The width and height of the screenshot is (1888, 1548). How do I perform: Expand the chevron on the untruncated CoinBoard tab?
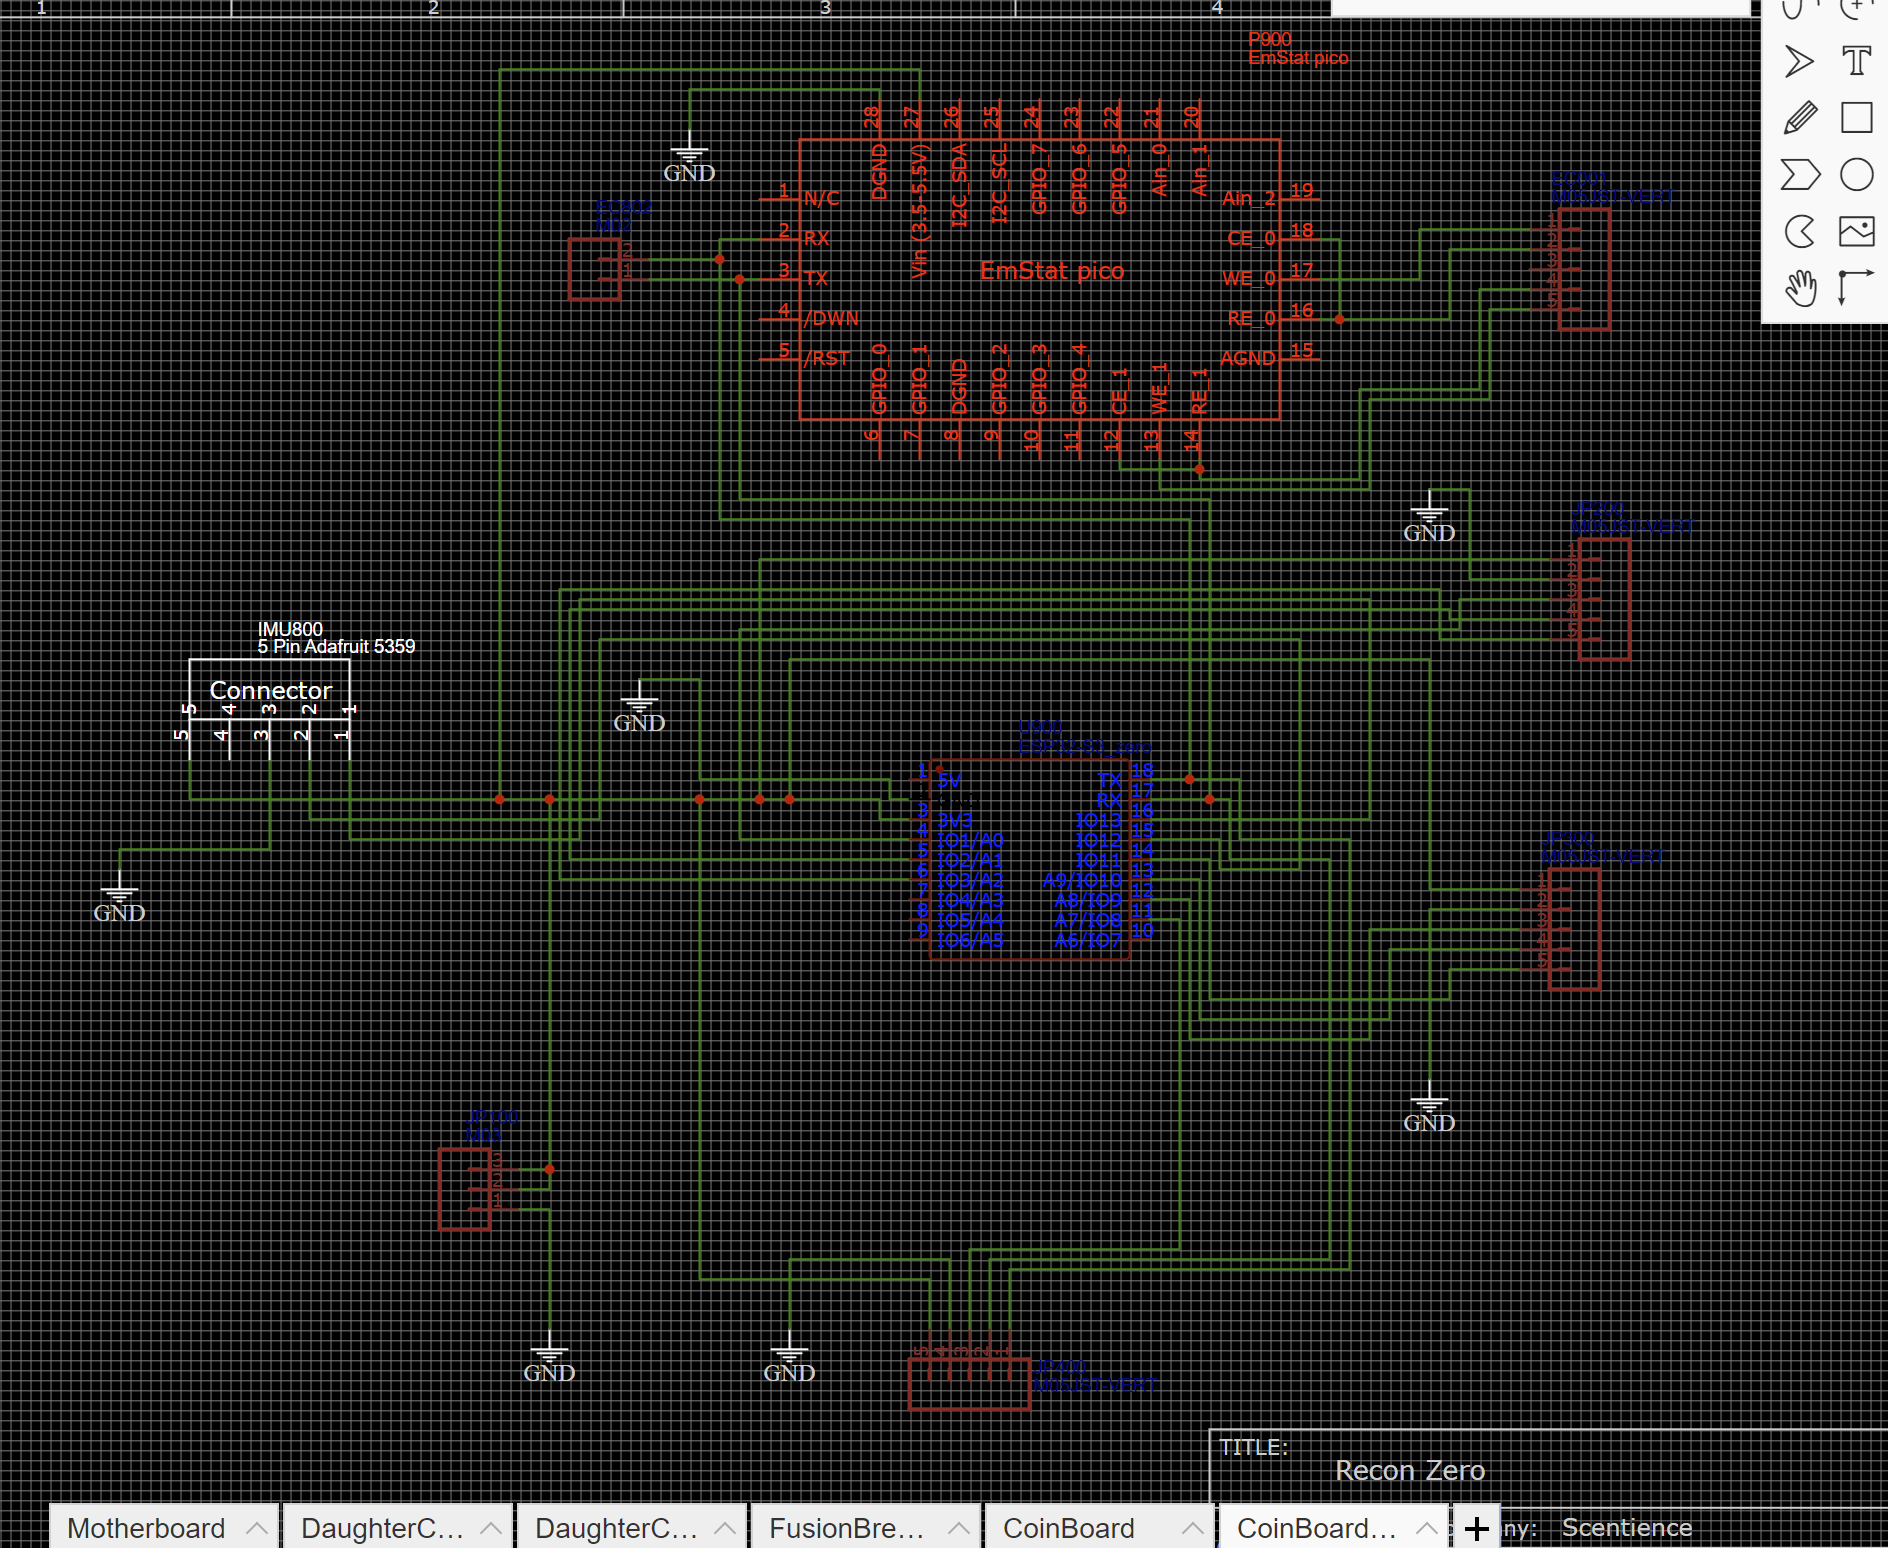point(1192,1528)
